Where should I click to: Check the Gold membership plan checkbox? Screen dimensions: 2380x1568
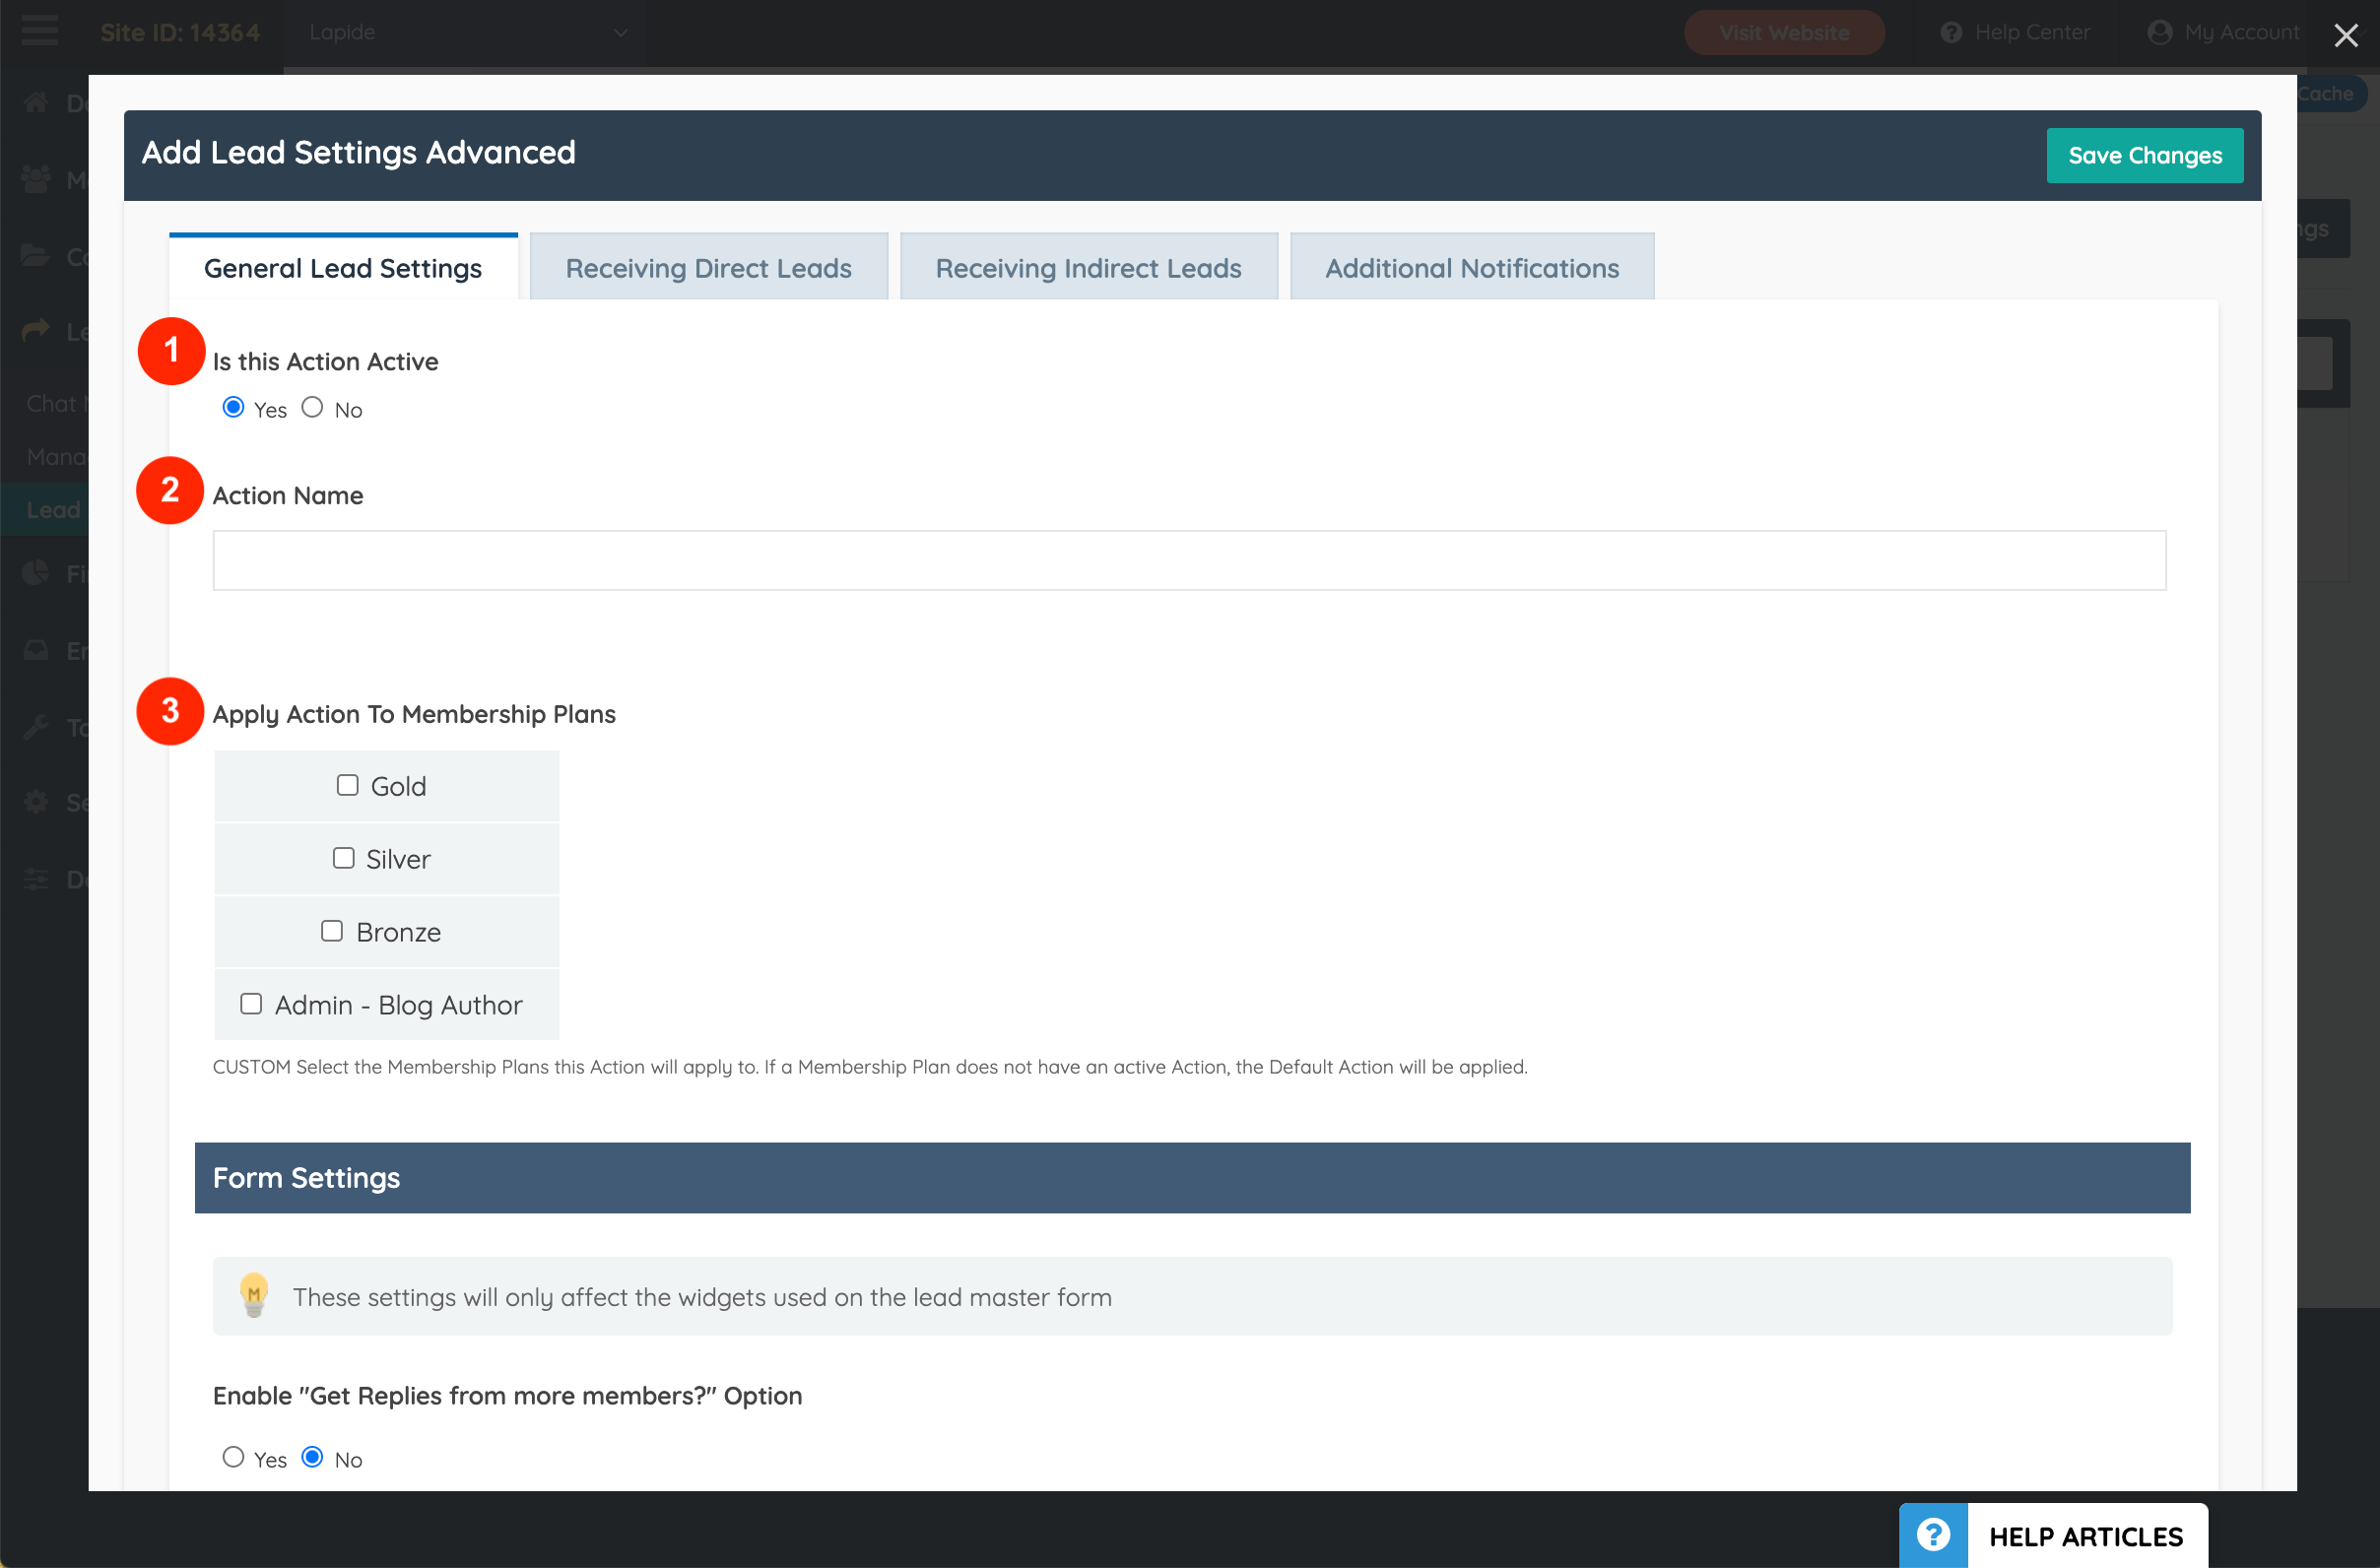(347, 786)
